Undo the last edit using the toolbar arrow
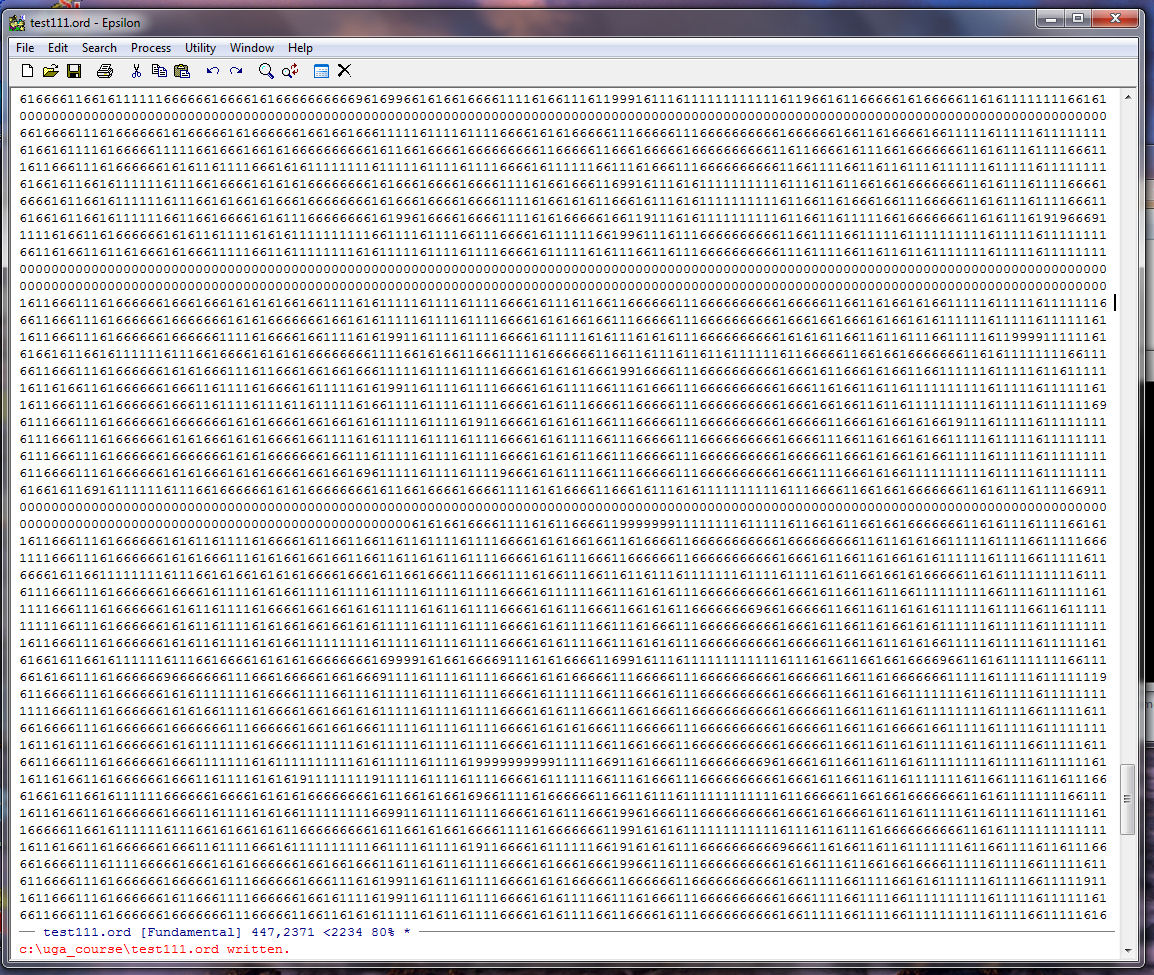1154x975 pixels. [x=212, y=71]
